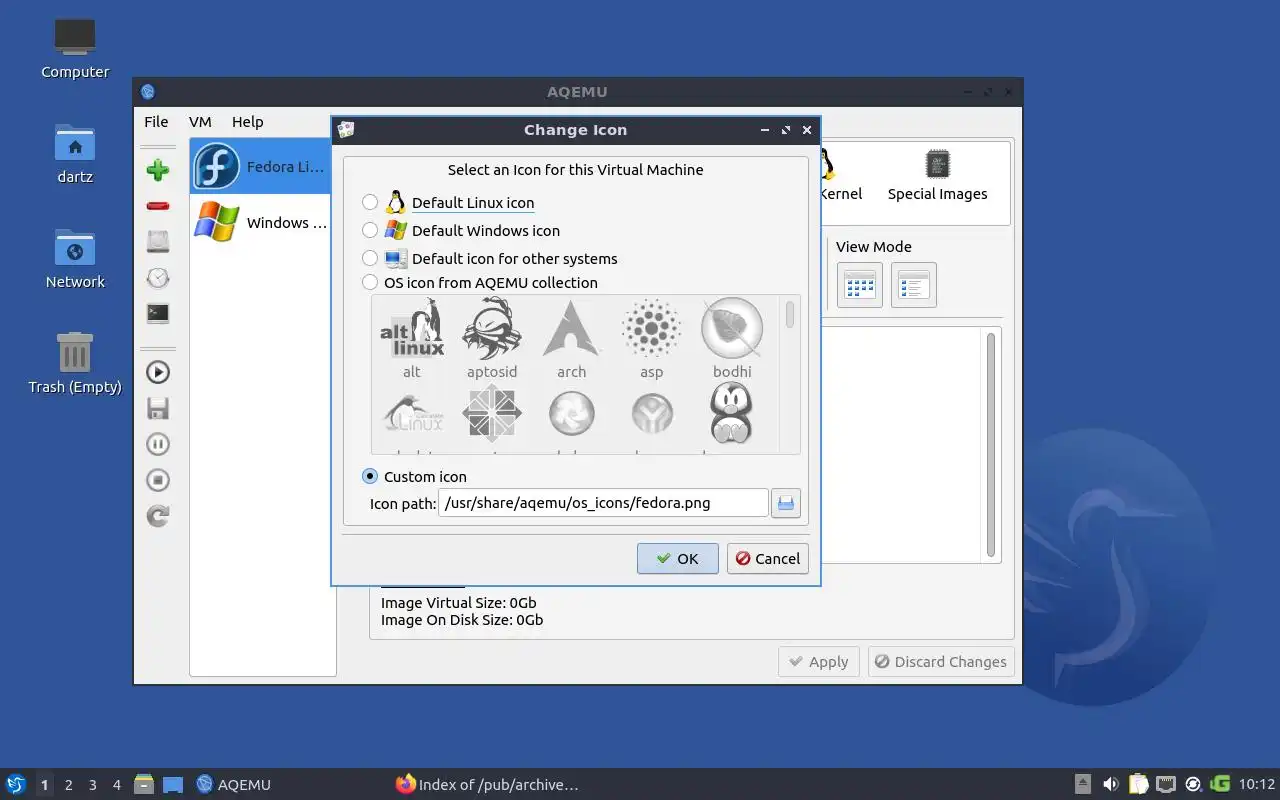Switch View Mode to icon grid

(x=860, y=285)
